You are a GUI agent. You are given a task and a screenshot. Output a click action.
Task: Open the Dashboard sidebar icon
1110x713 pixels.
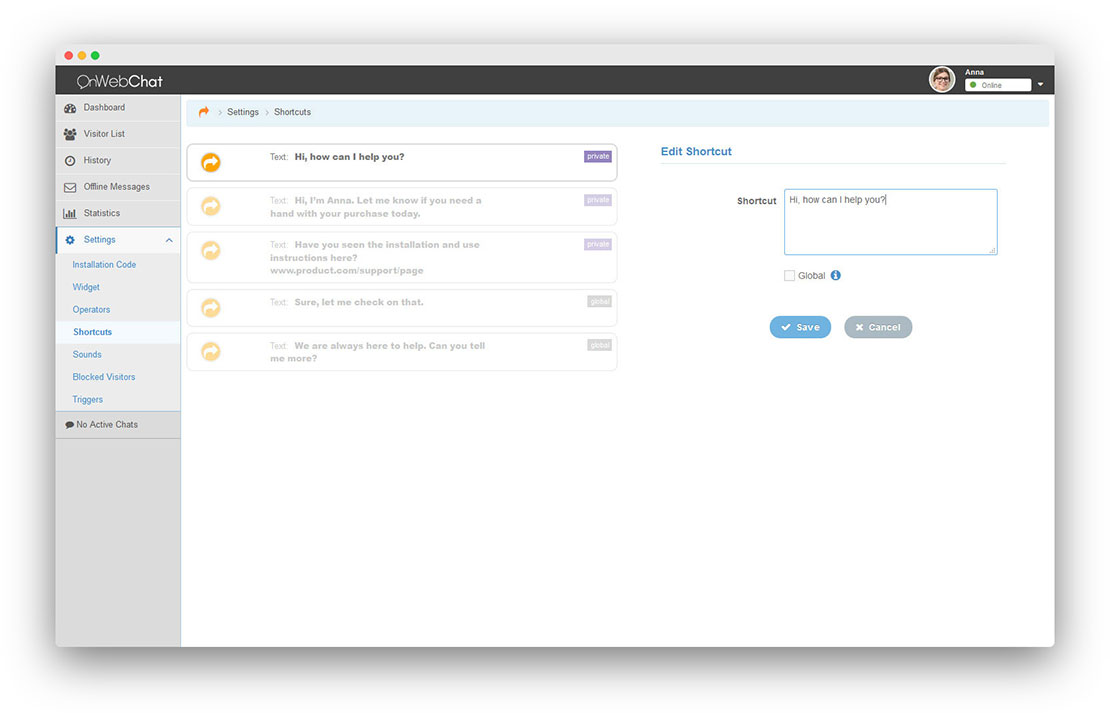[69, 107]
